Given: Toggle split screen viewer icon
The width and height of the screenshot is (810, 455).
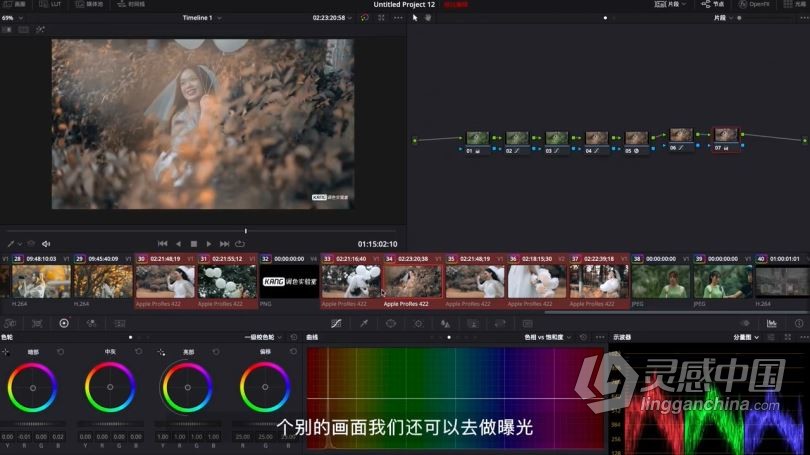Looking at the screenshot, I should click(x=24, y=30).
